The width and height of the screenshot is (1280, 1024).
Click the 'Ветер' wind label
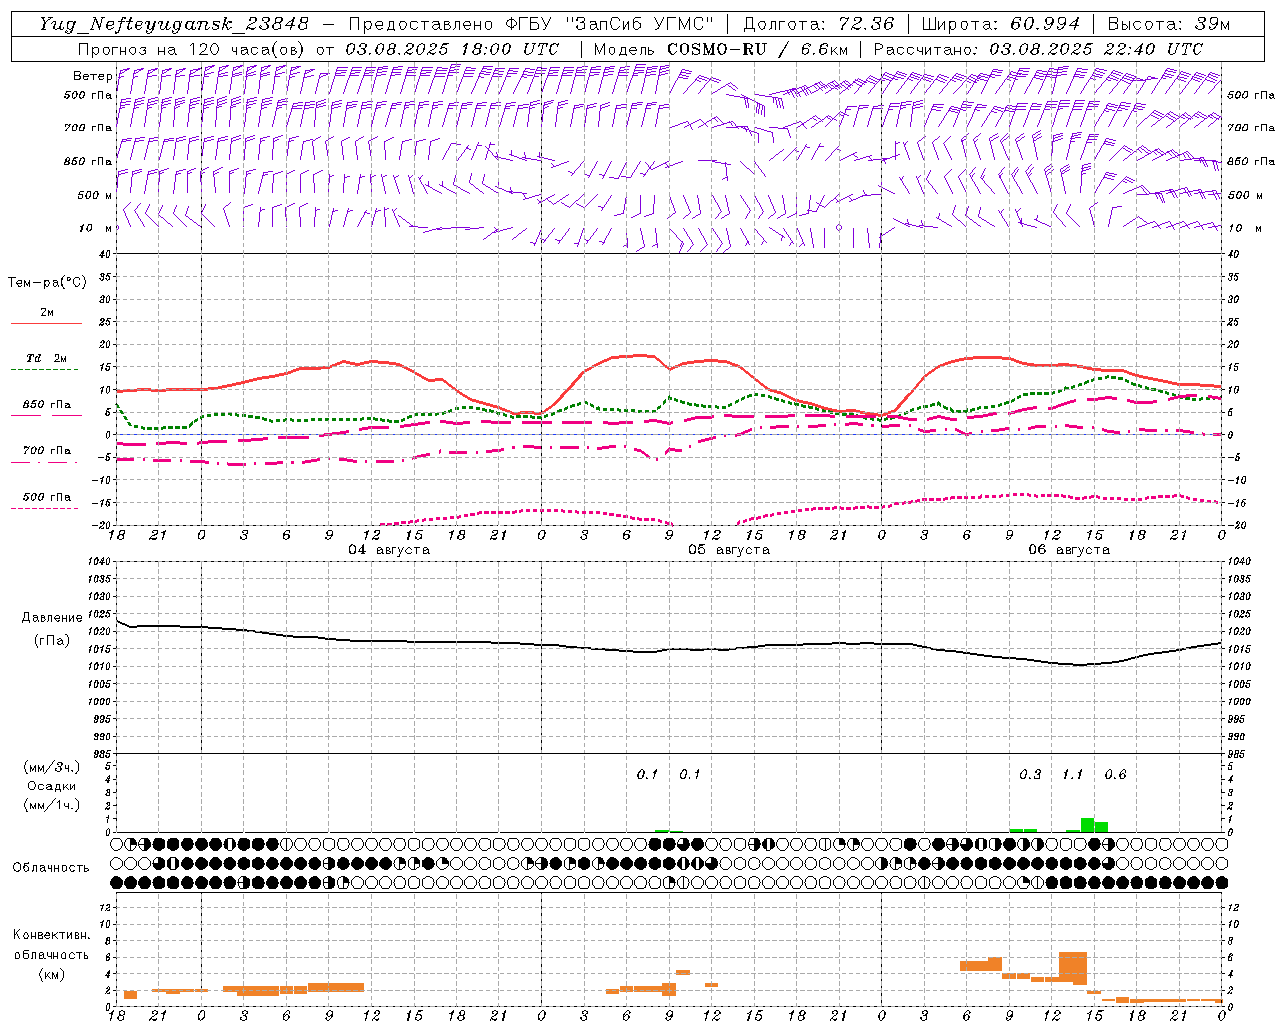coord(92,76)
